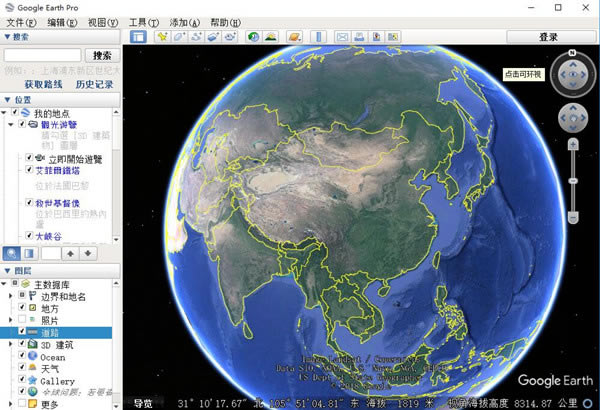
Task: Open the 工具(T) menu
Action: pyautogui.click(x=143, y=22)
